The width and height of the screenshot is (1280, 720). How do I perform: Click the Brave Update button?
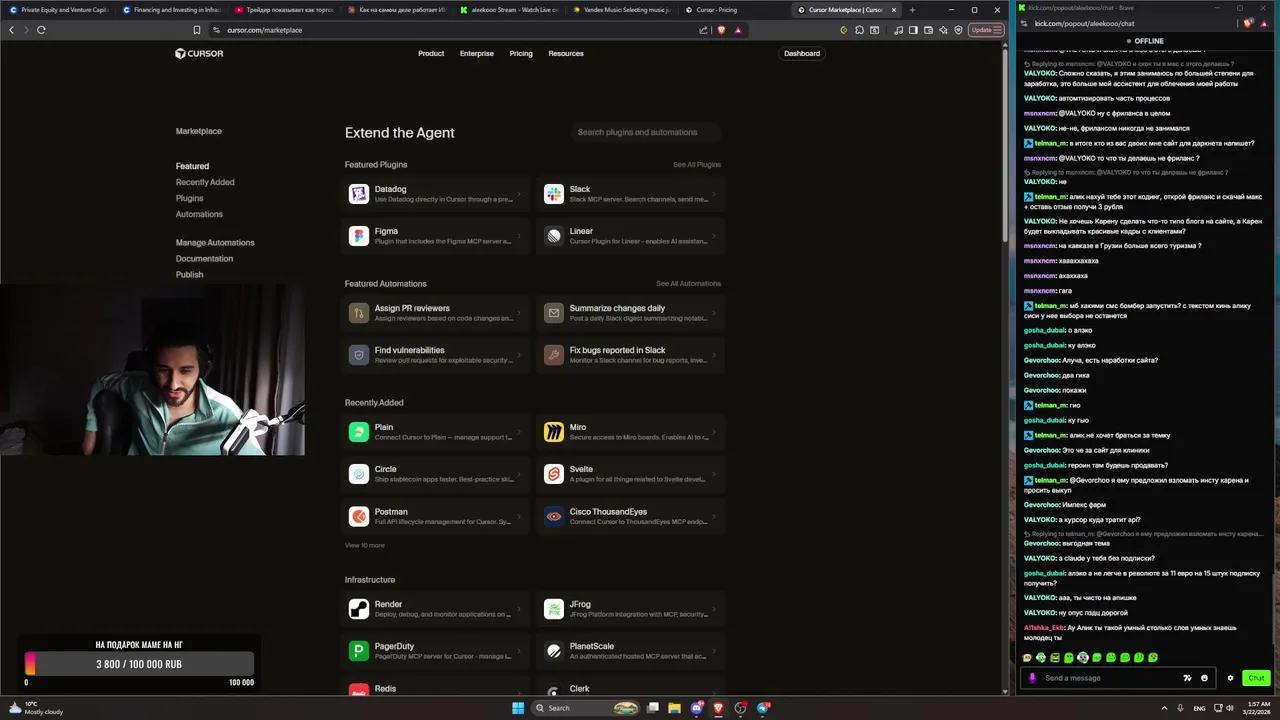pos(985,30)
